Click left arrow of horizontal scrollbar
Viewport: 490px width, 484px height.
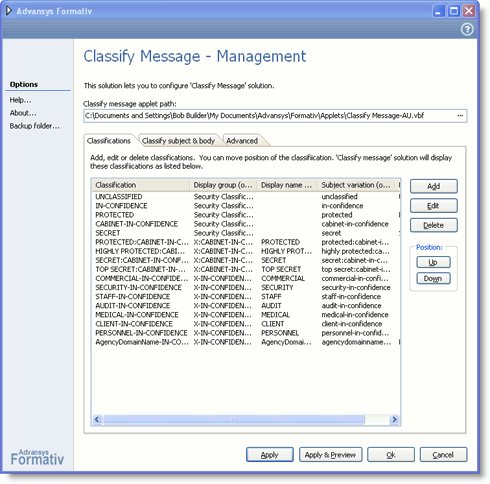(x=97, y=419)
